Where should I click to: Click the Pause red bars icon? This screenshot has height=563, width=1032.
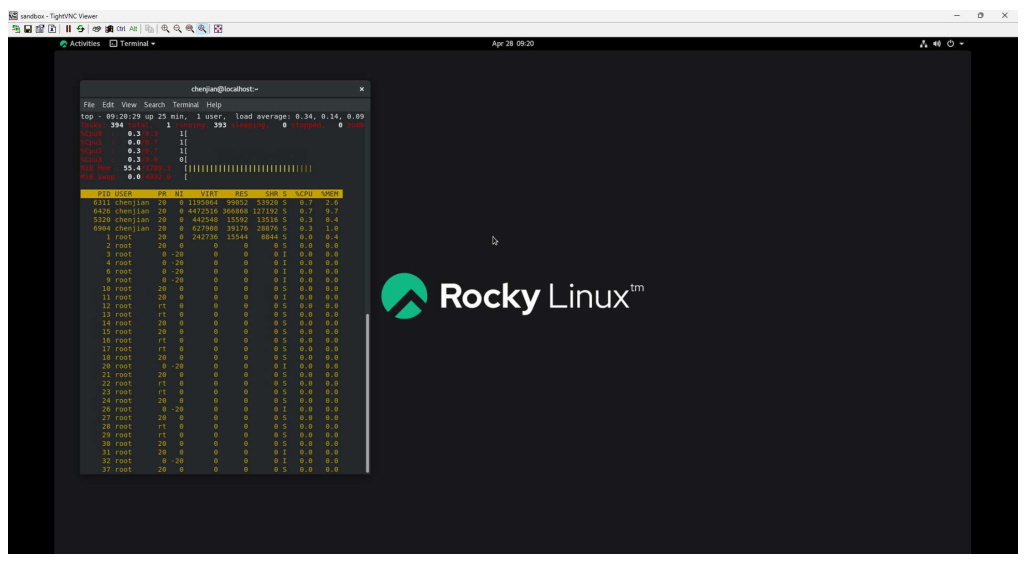point(68,29)
